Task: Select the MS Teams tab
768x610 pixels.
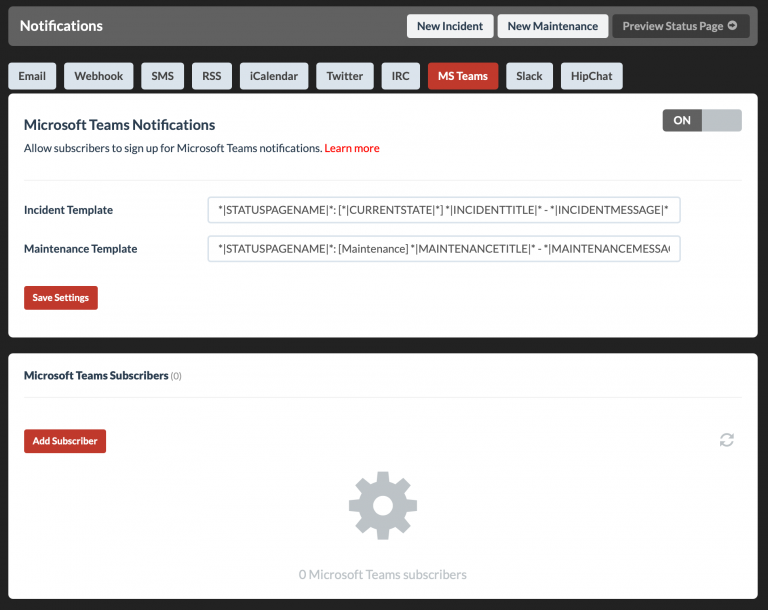Action: (463, 76)
